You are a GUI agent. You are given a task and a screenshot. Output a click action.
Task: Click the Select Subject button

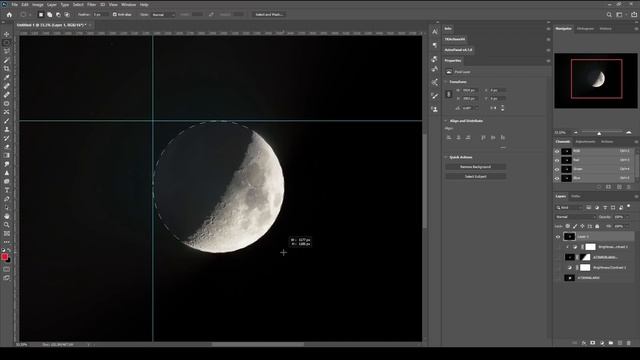pyautogui.click(x=476, y=176)
